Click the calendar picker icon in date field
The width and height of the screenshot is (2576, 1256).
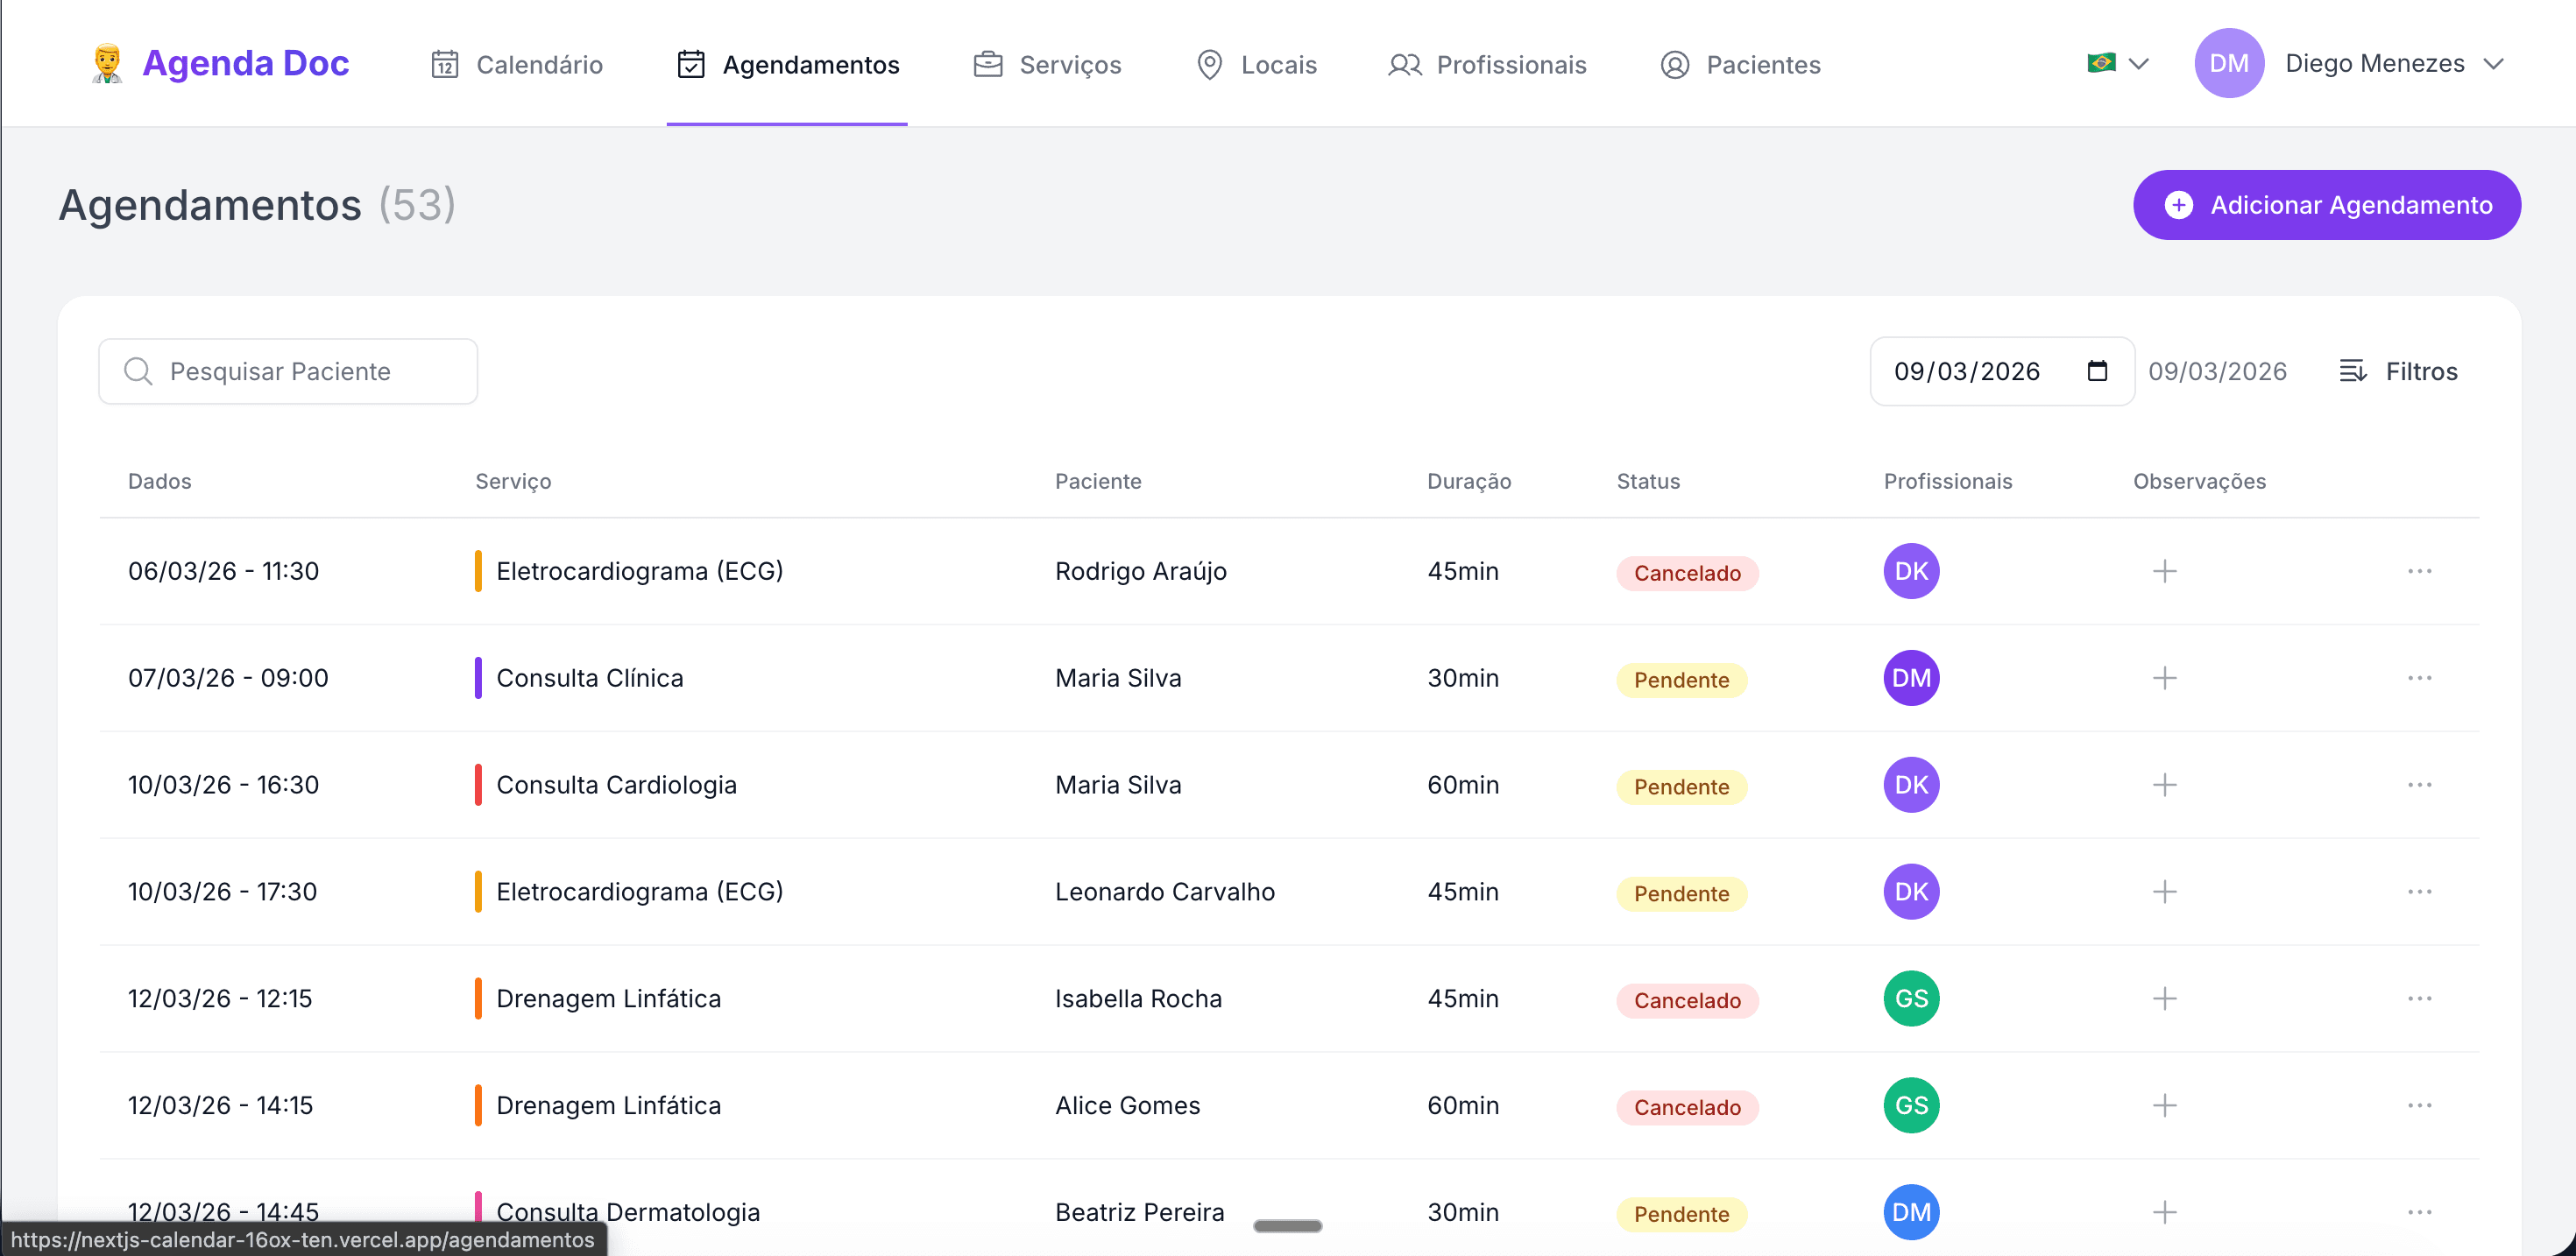click(2097, 371)
